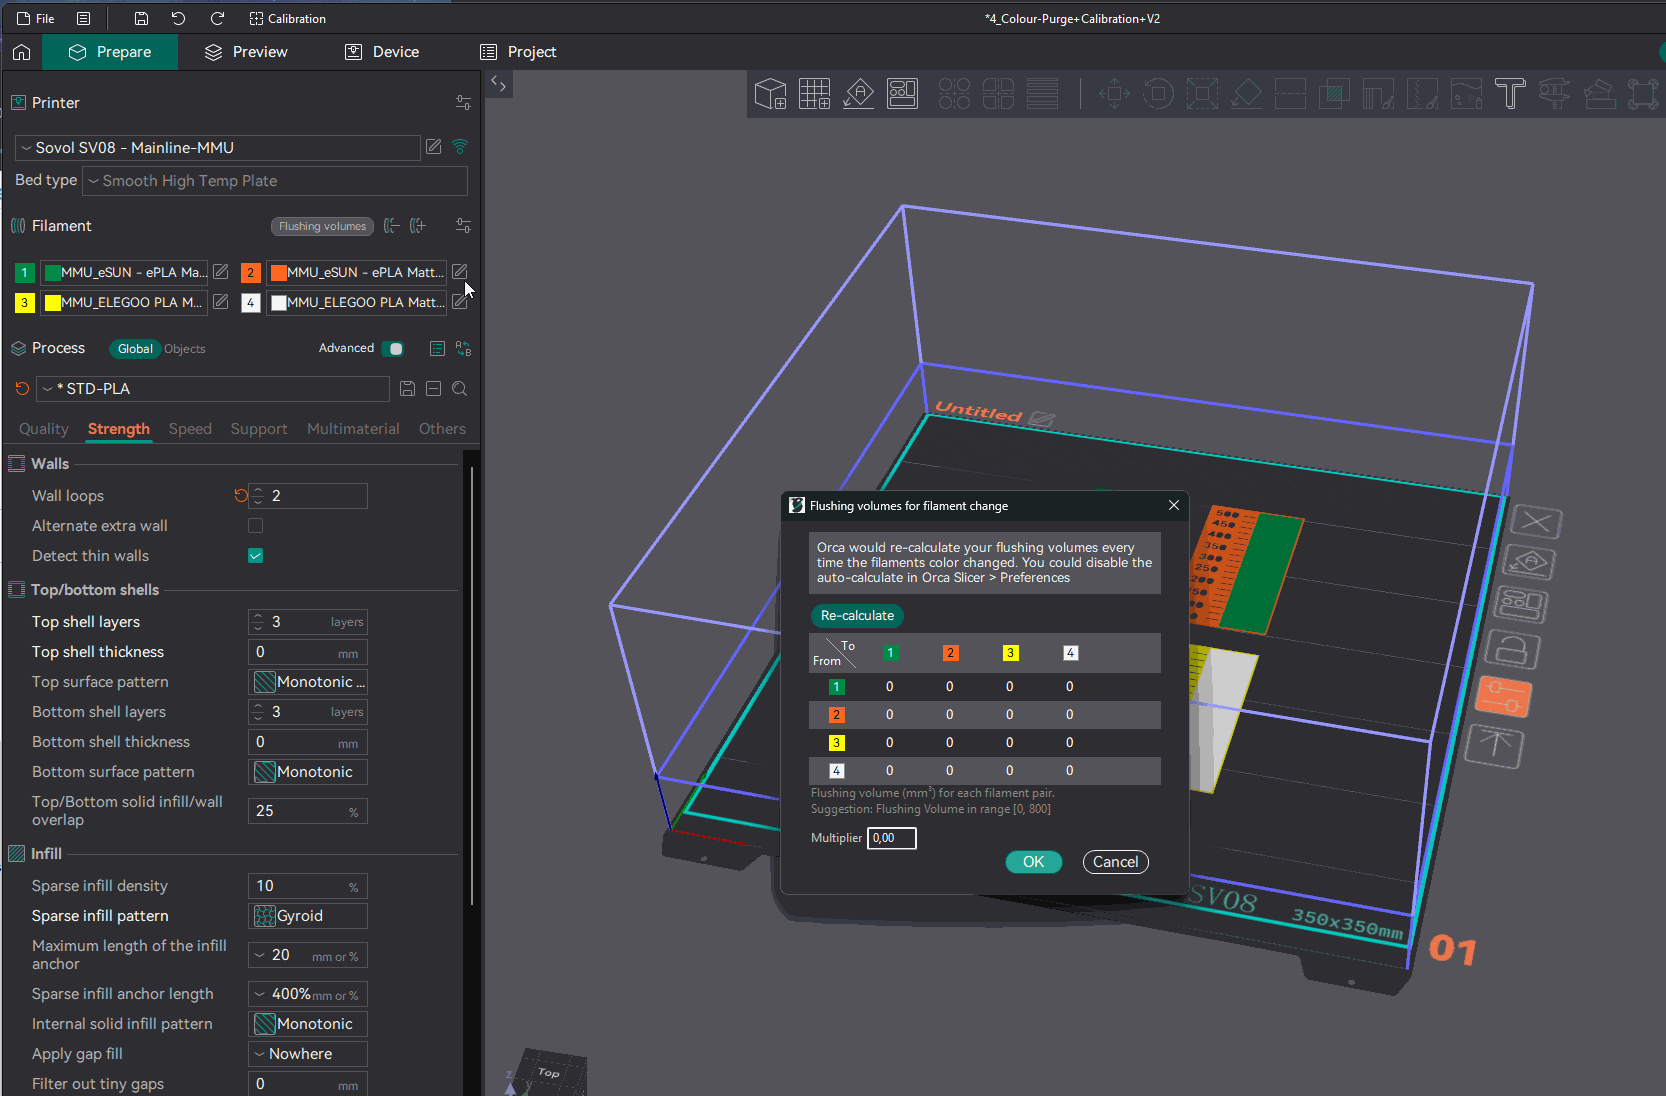Open Bottom surface pattern dropdown

click(x=308, y=772)
